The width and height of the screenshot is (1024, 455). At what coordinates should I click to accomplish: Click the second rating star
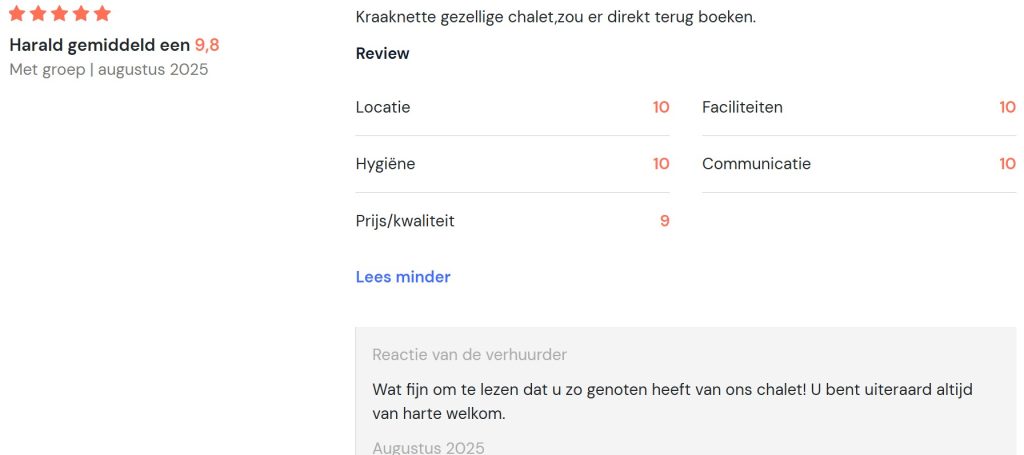[x=38, y=13]
